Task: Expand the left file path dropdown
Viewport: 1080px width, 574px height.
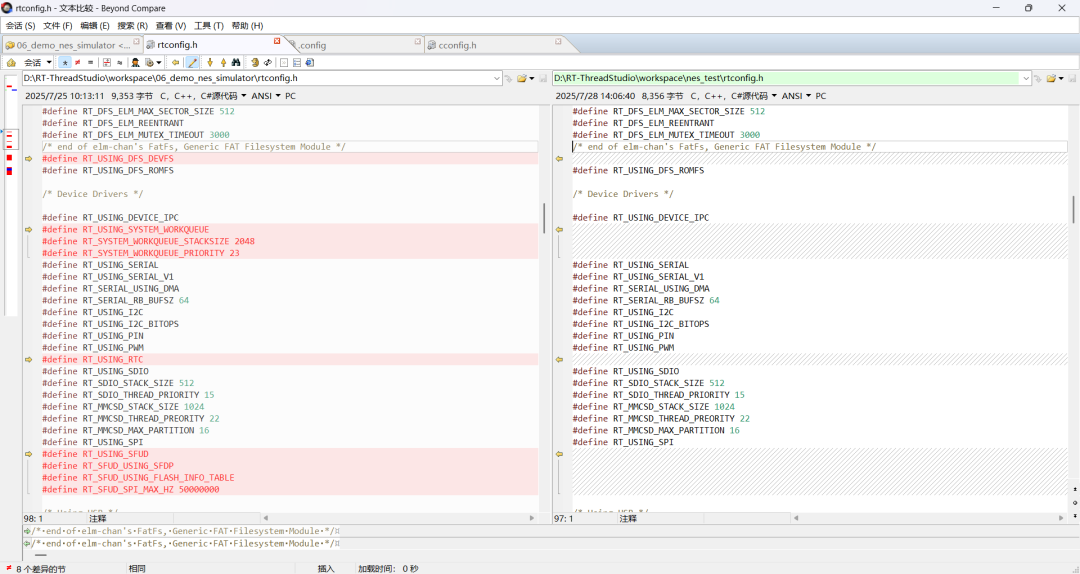Action: pyautogui.click(x=497, y=78)
